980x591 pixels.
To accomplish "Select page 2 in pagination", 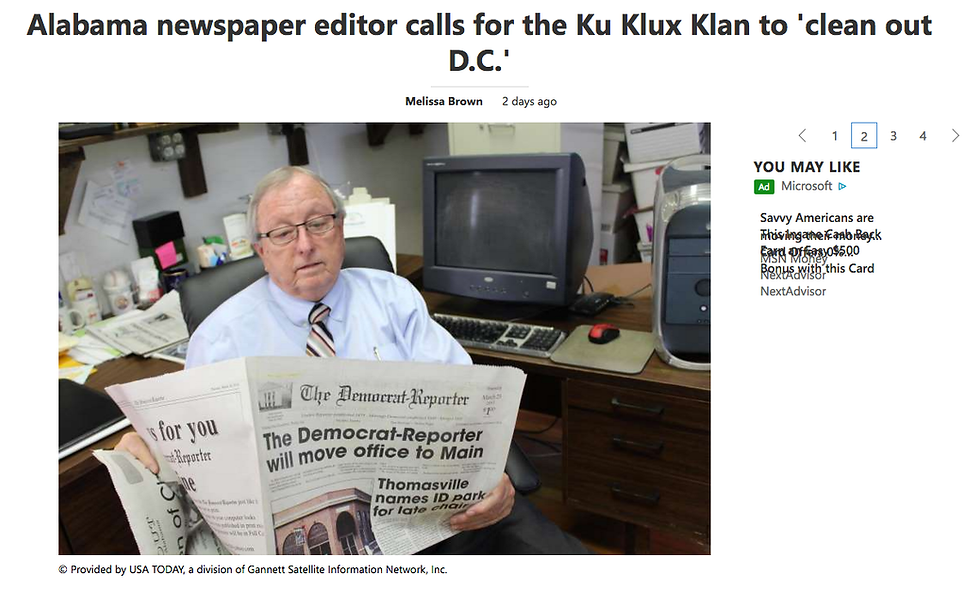I will (x=864, y=136).
